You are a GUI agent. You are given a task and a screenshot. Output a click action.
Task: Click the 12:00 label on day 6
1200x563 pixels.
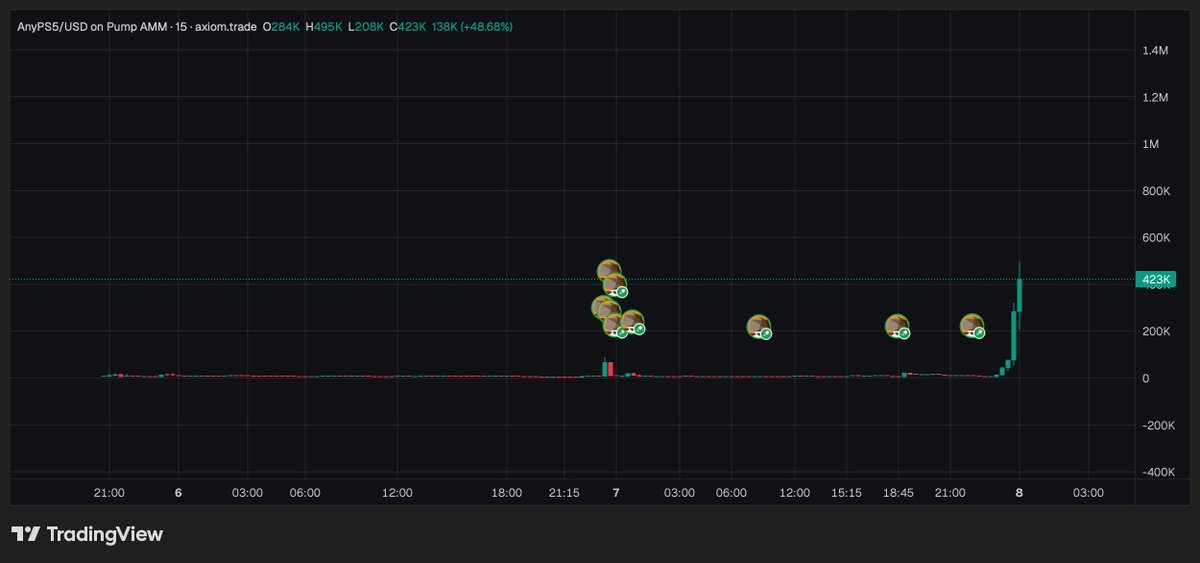coord(397,493)
